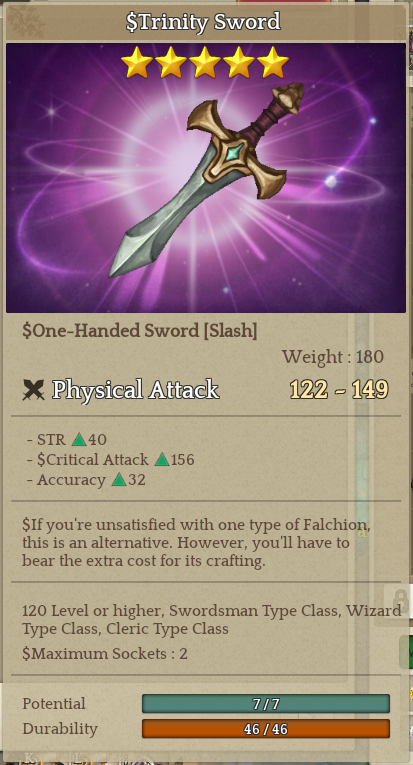Click the green triangle beside Accuracy 32
This screenshot has width=413, height=765.
click(119, 480)
